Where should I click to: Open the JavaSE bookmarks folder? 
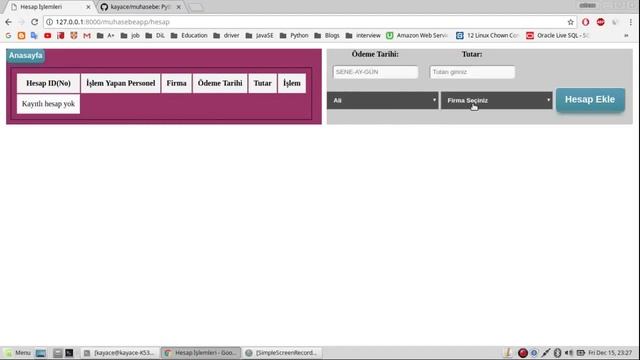(x=260, y=36)
